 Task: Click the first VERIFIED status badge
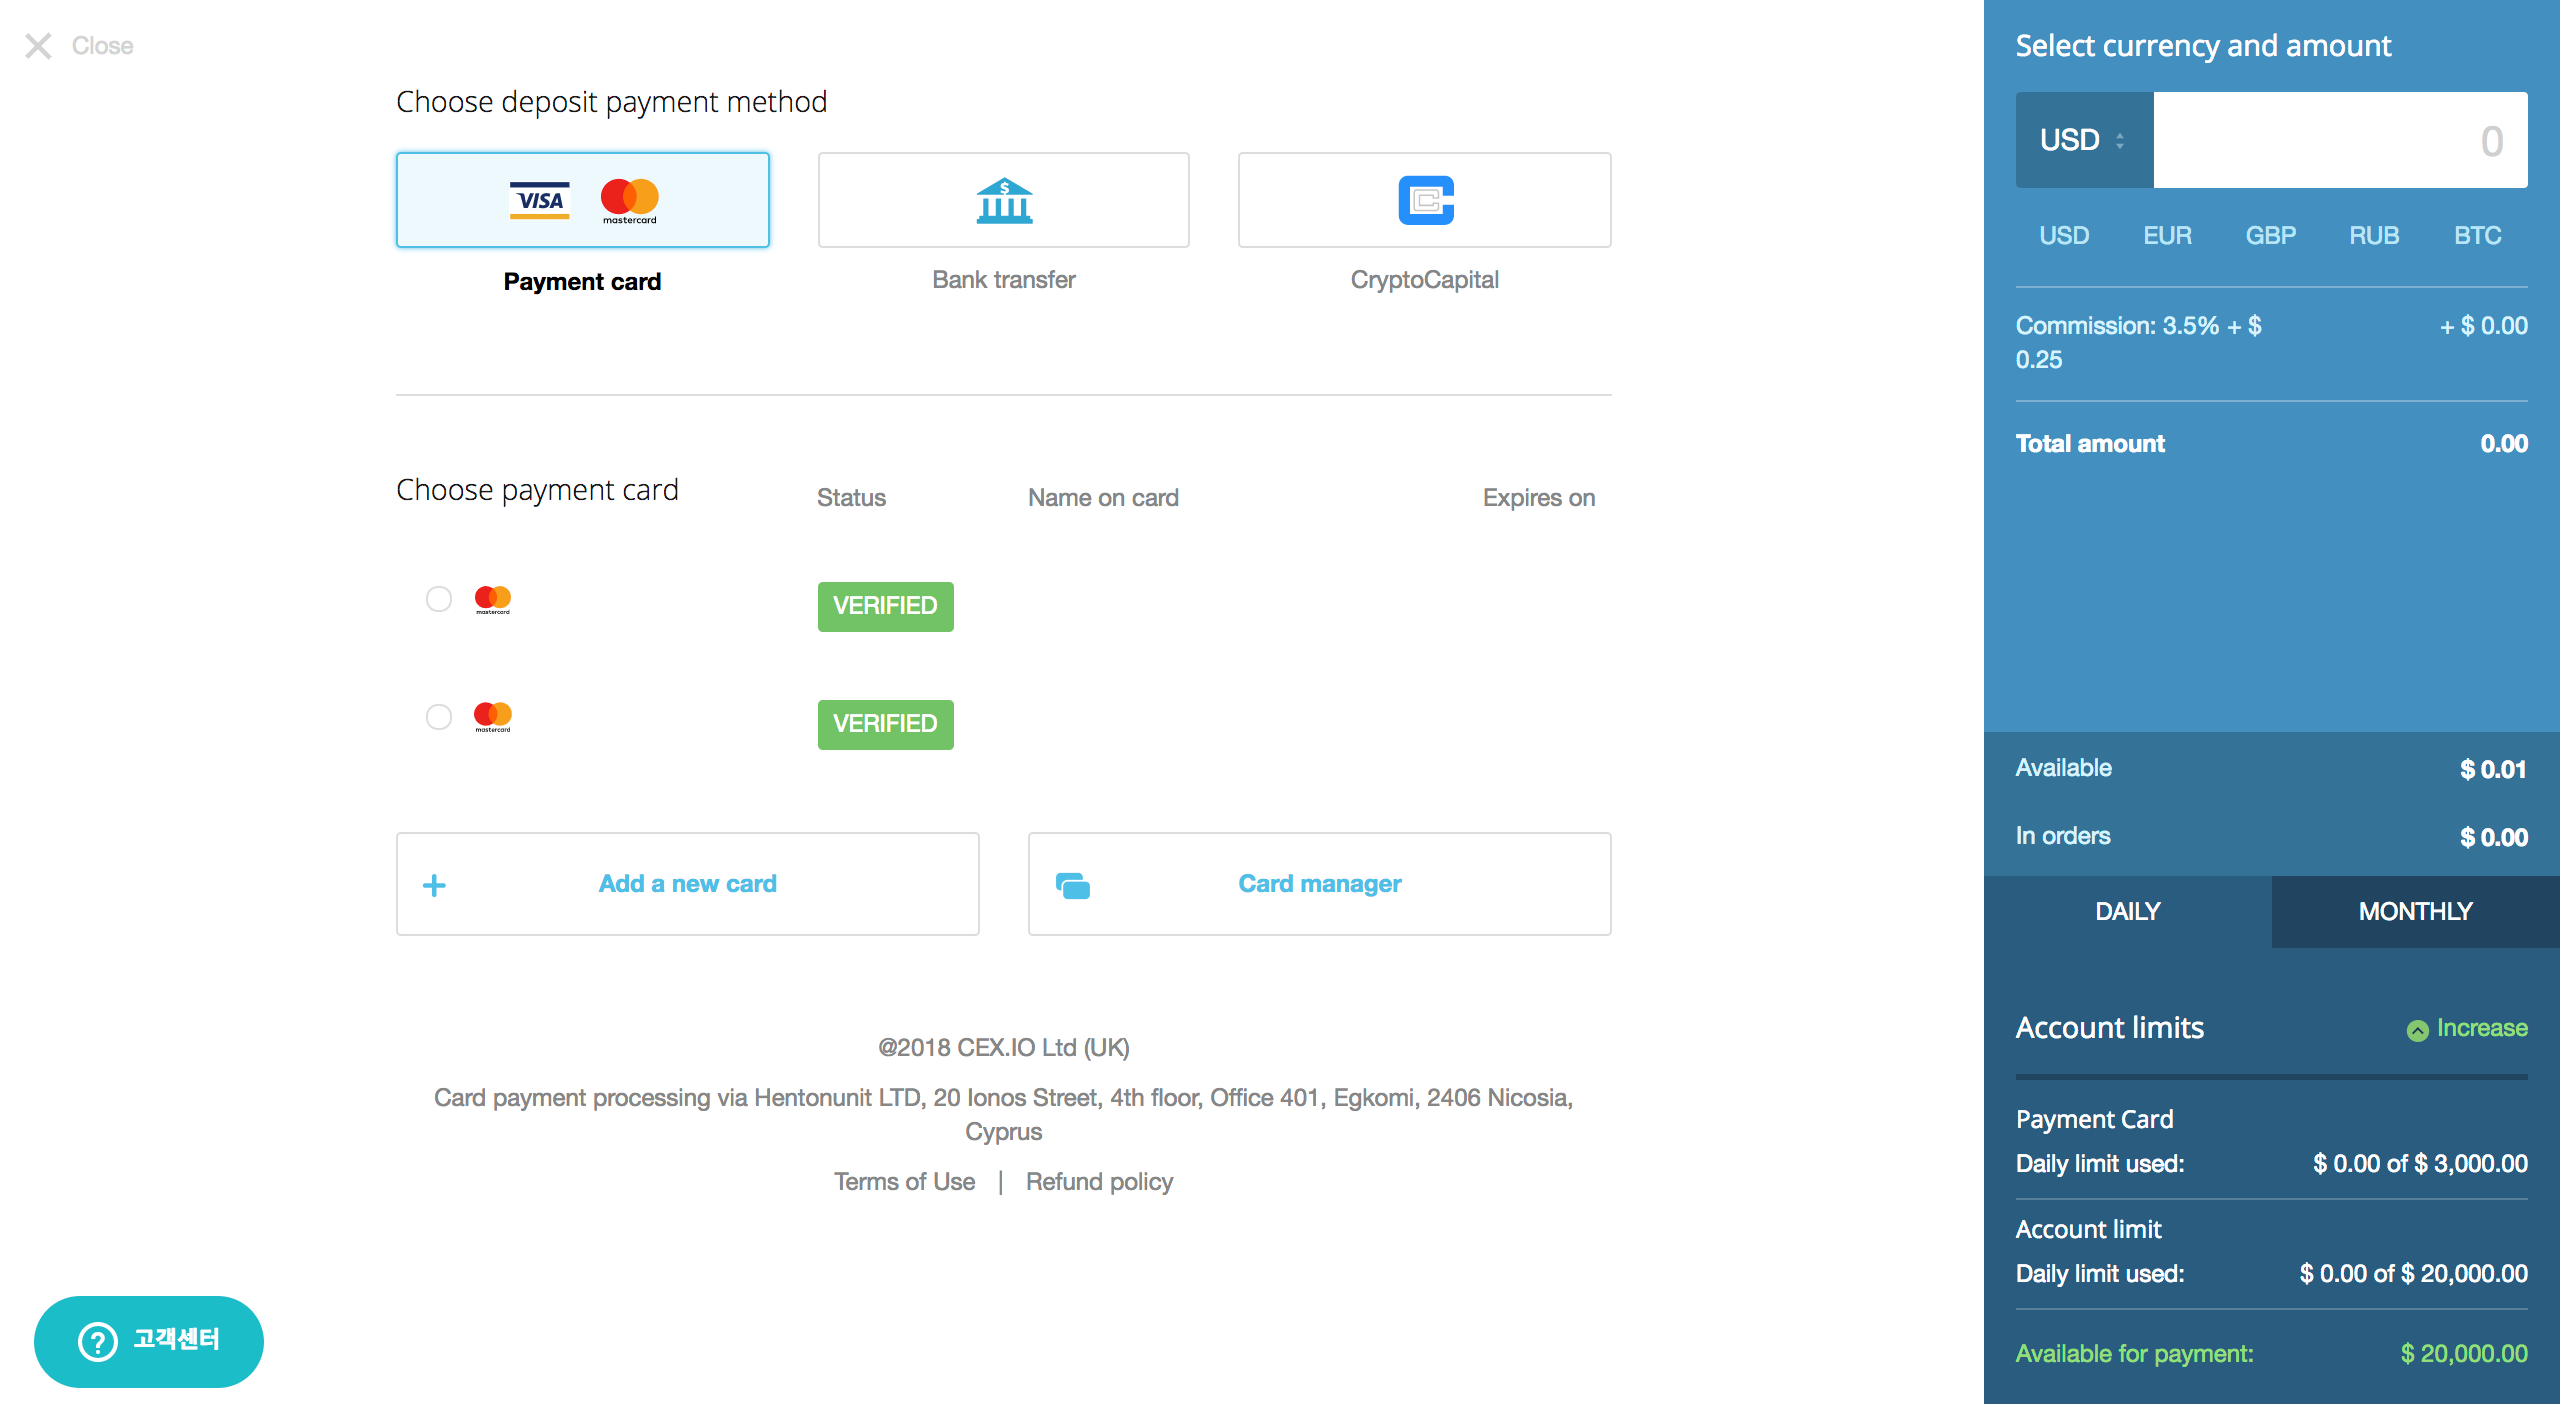pos(886,607)
